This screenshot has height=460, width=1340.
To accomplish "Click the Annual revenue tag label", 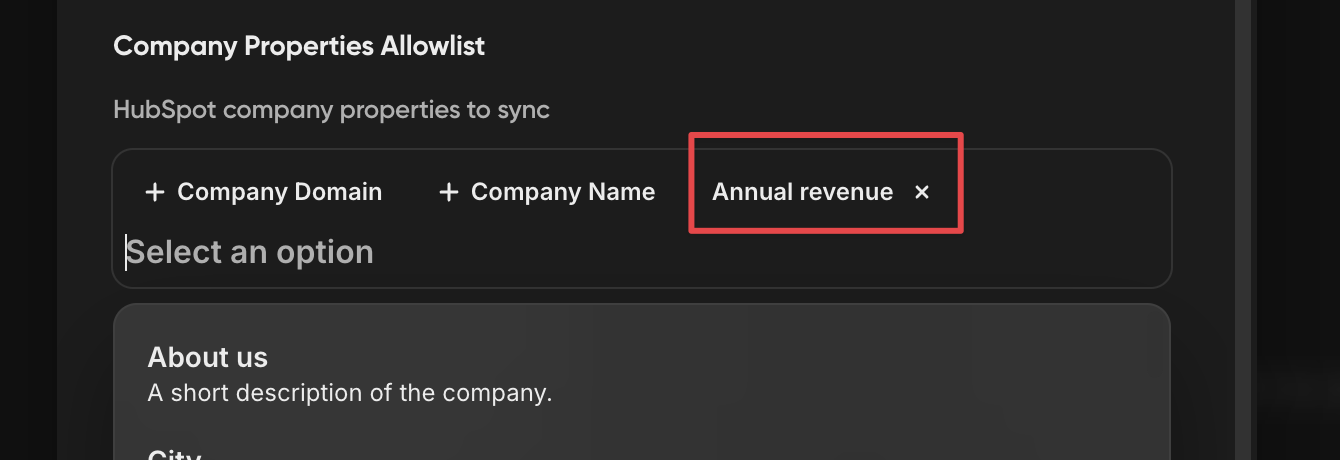I will (802, 192).
